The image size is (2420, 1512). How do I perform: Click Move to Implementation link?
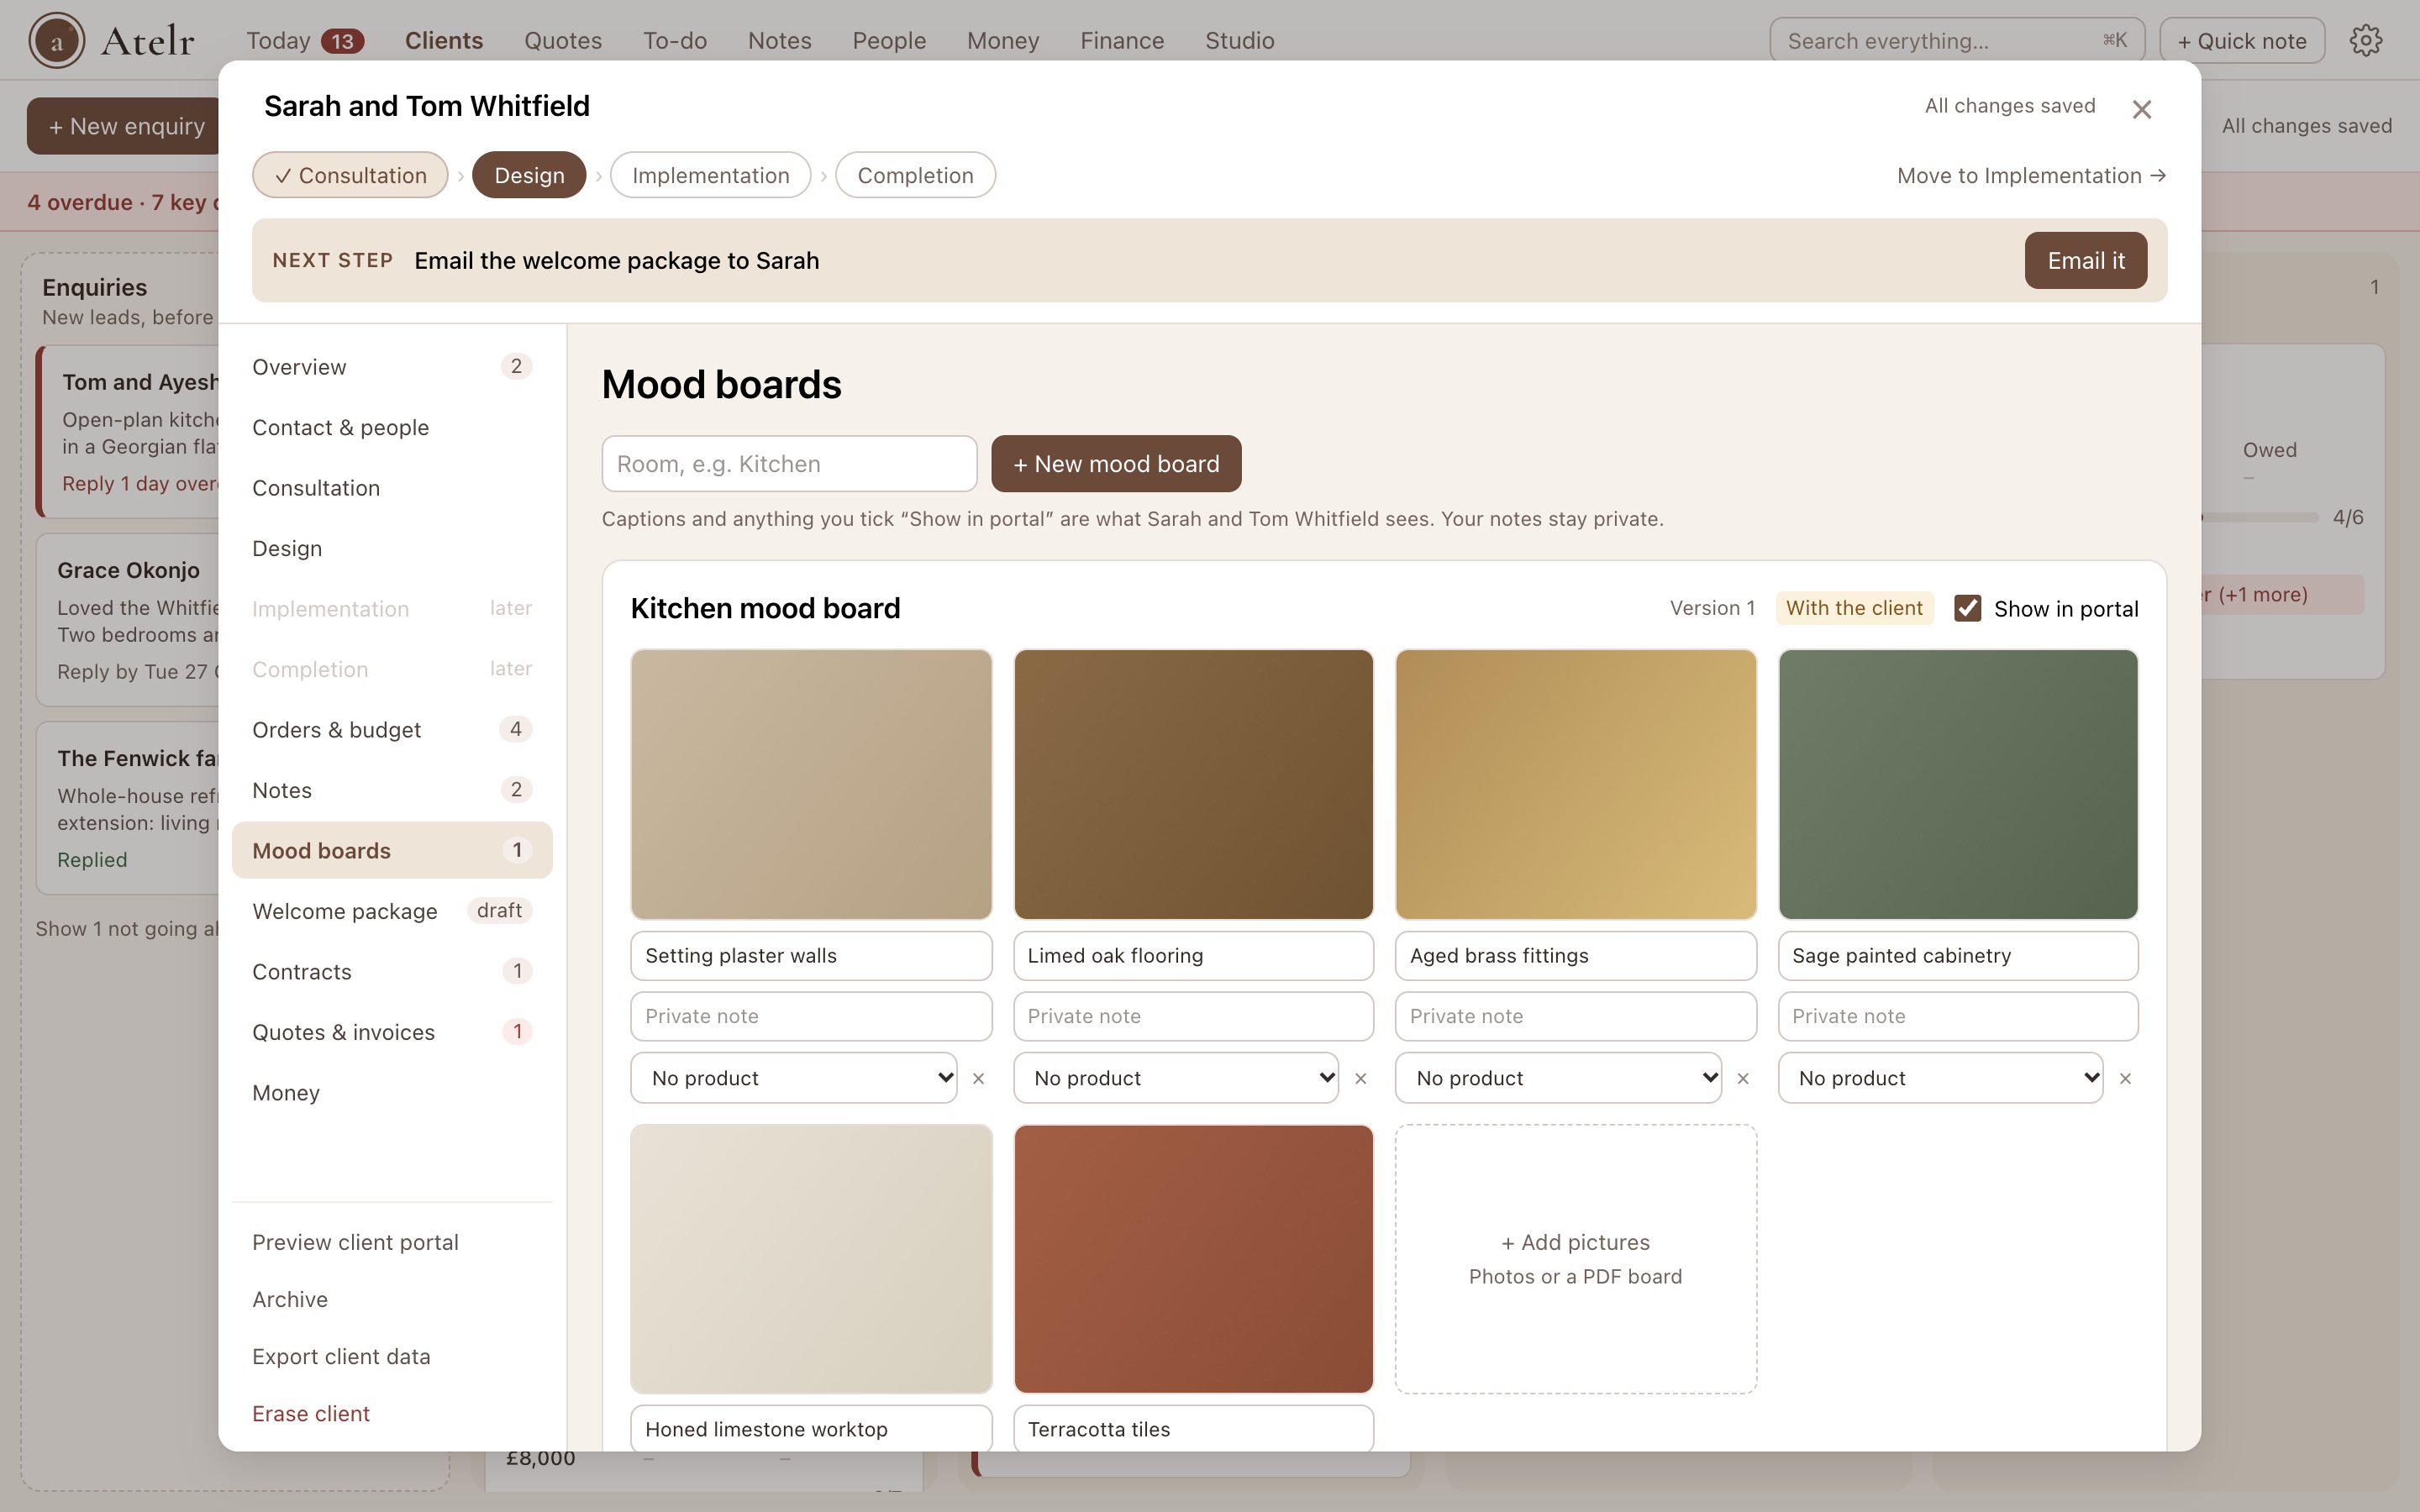(2031, 175)
